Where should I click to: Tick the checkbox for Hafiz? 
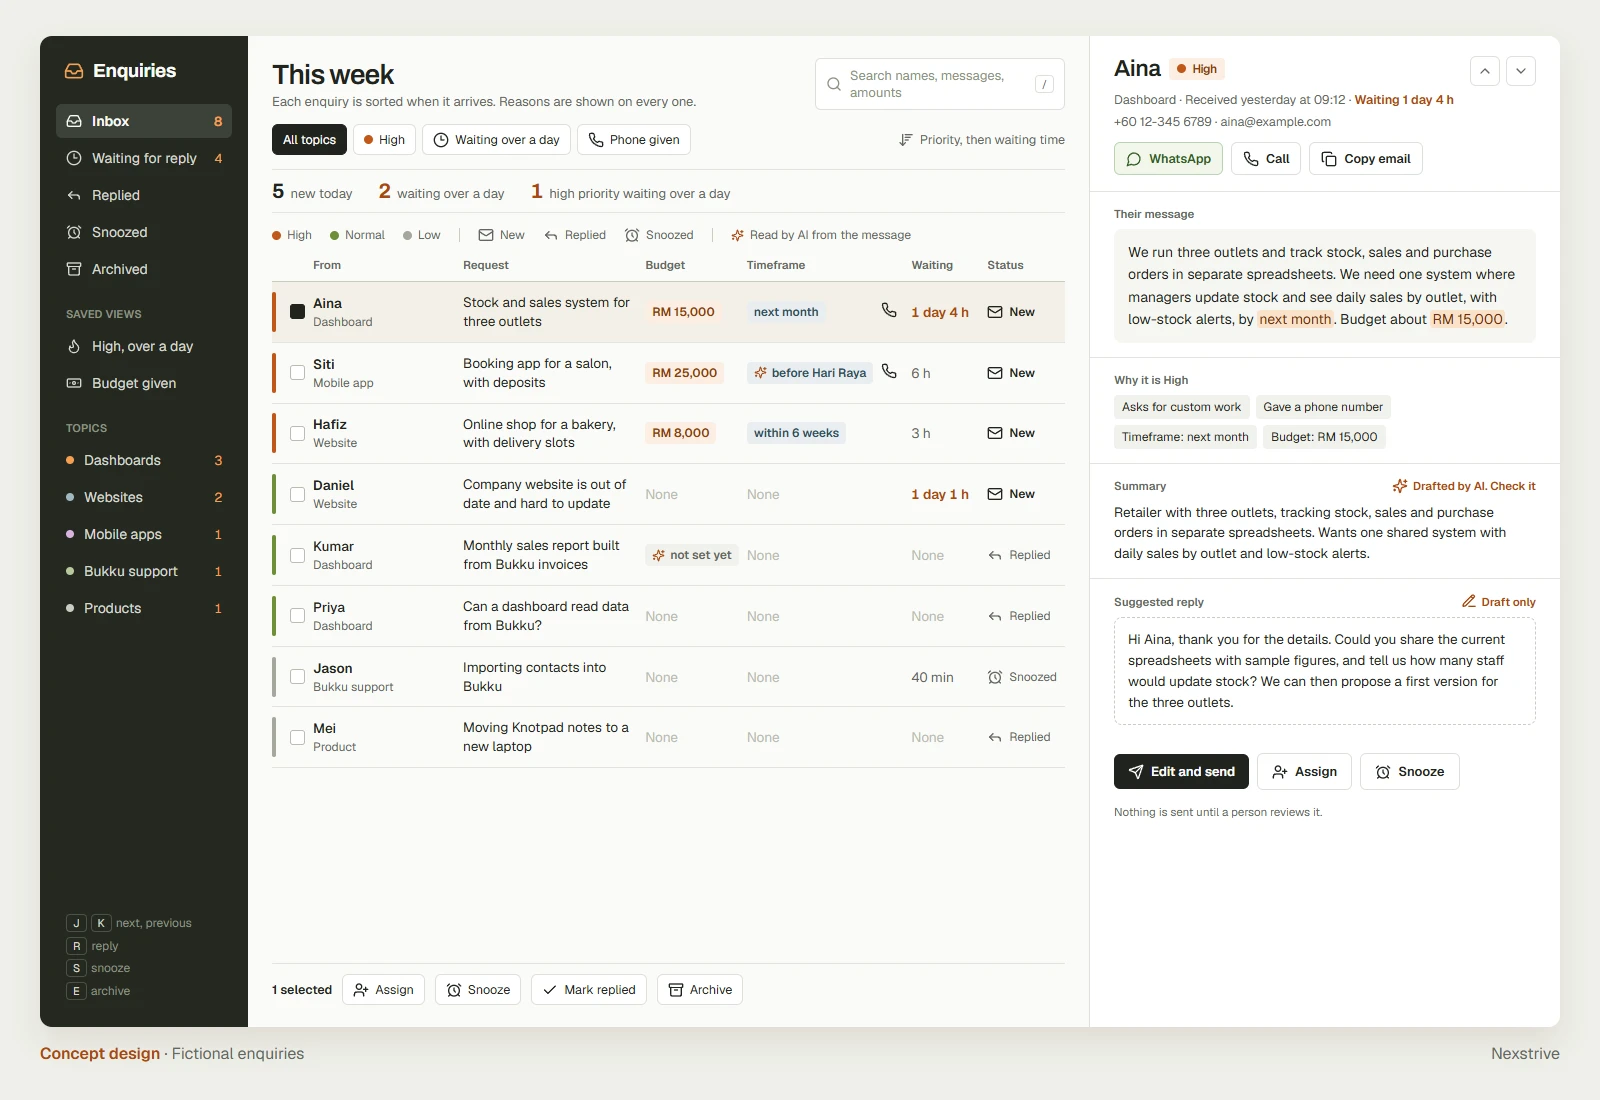pyautogui.click(x=297, y=433)
